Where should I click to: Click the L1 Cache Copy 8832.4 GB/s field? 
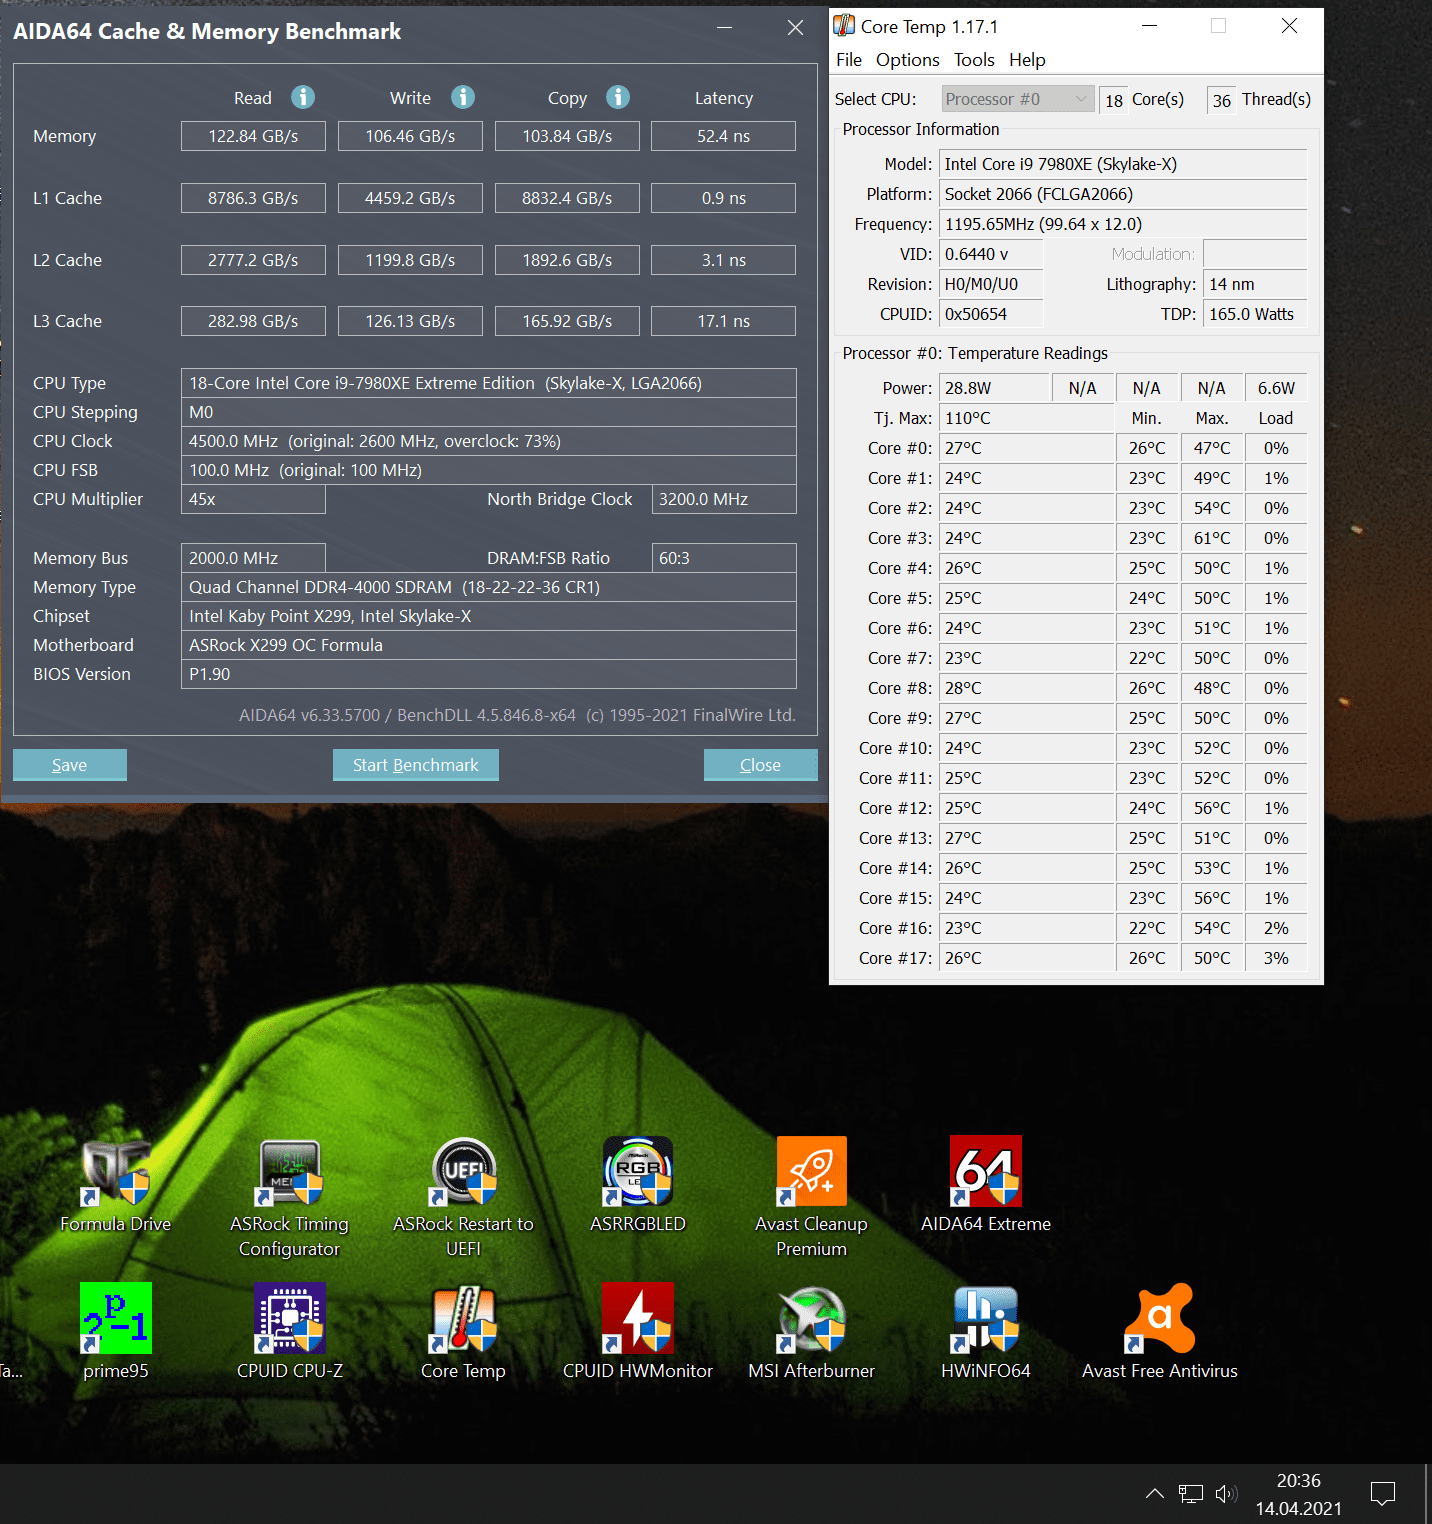pos(567,198)
